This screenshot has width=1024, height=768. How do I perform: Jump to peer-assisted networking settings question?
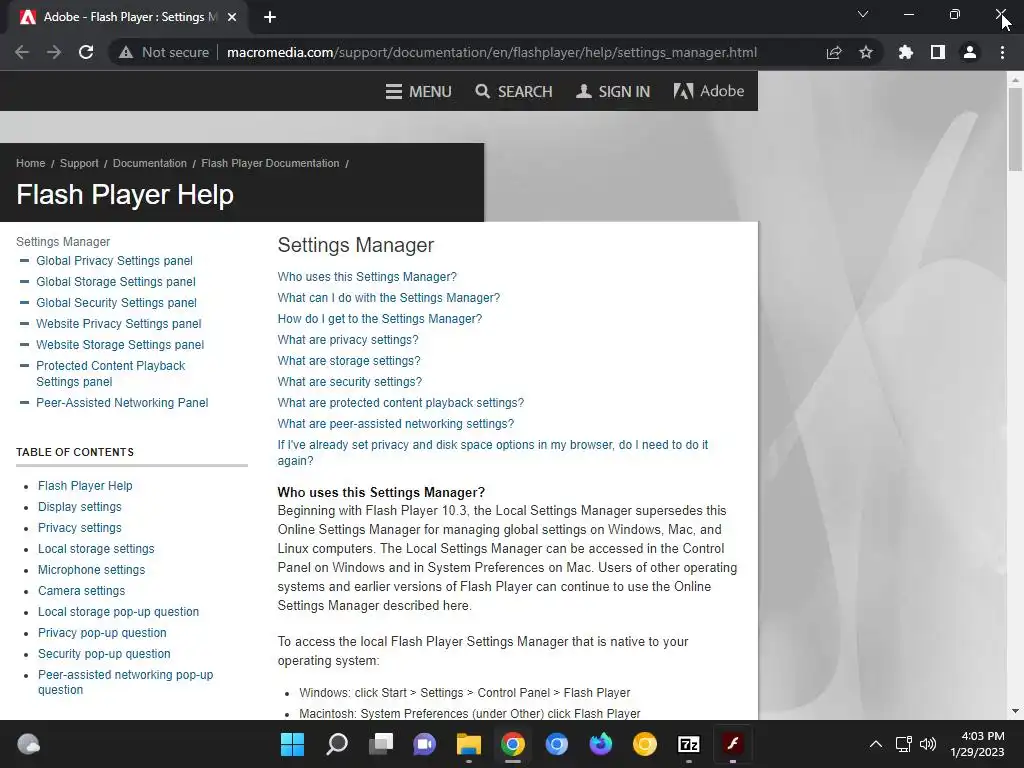pos(396,423)
